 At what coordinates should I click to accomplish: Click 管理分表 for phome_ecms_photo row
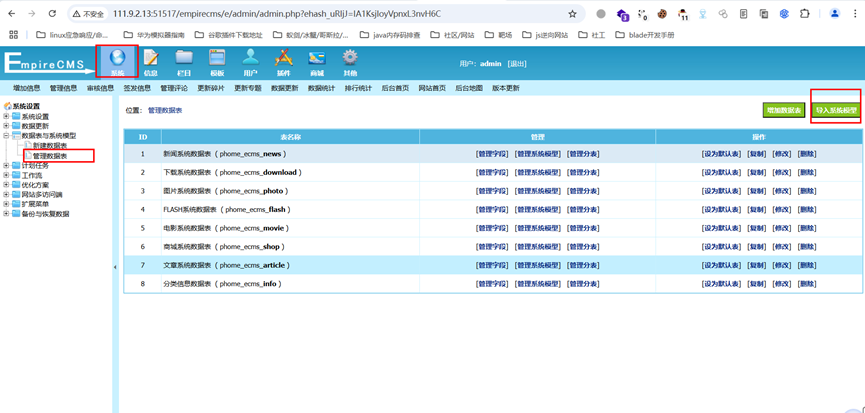point(584,191)
